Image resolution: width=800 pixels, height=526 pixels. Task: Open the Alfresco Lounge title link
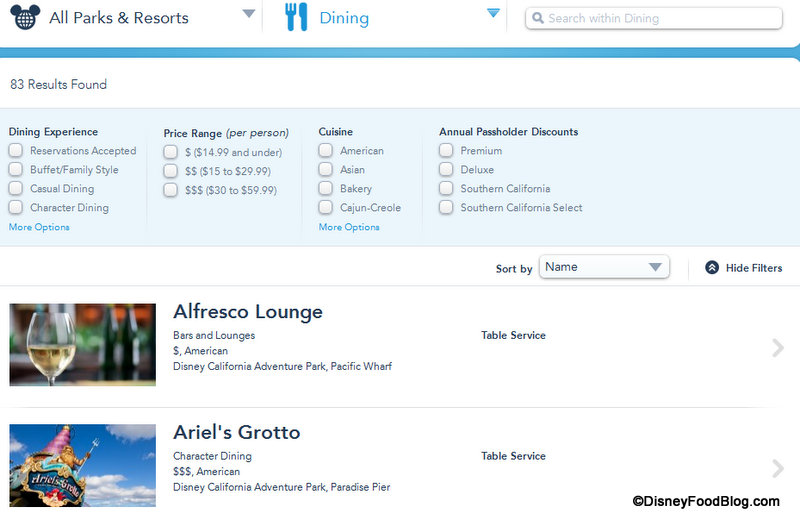(248, 312)
